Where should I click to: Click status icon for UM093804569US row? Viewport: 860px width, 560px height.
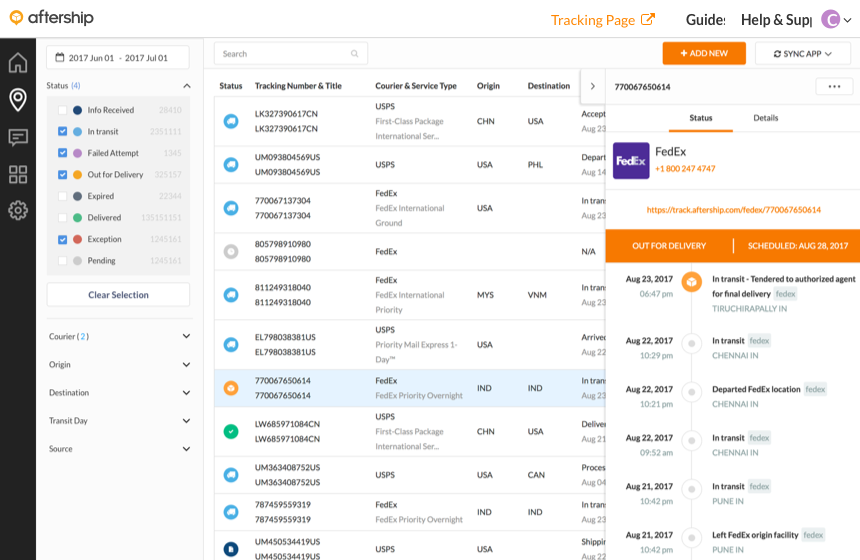pos(231,165)
